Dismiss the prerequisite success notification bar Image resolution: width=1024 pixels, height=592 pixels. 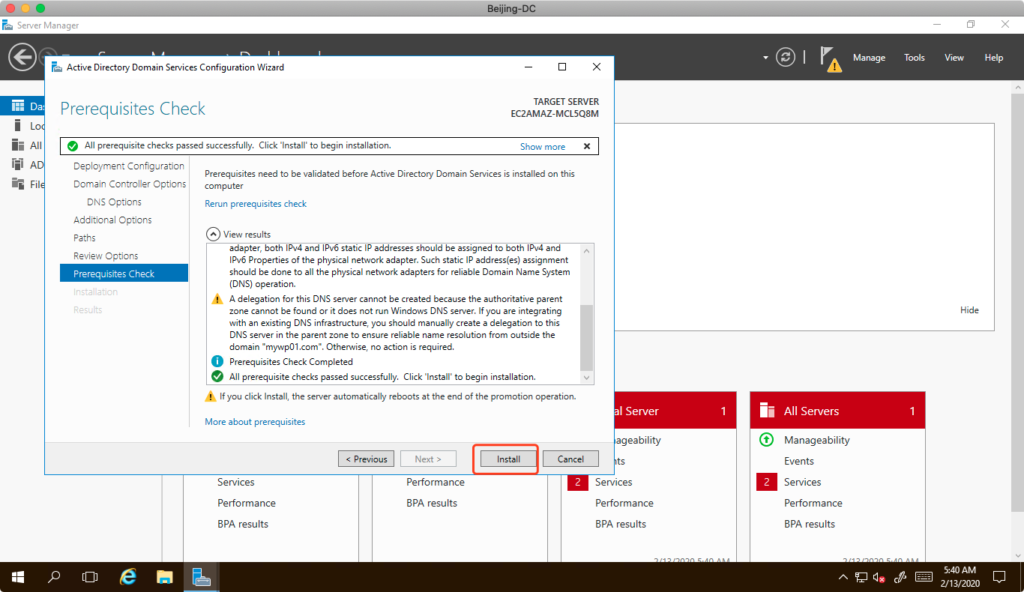tap(587, 146)
